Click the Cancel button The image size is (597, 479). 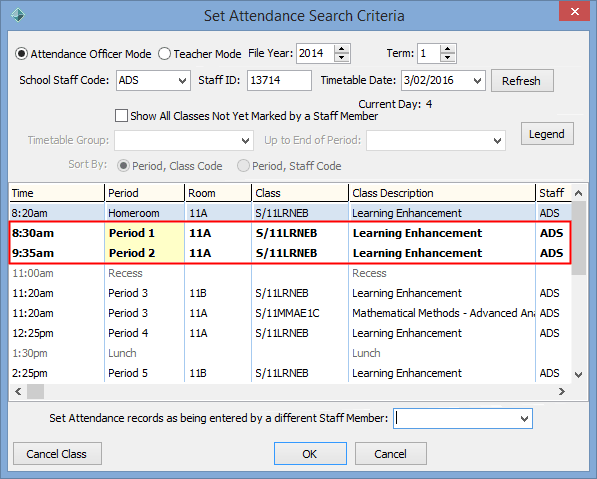[x=391, y=453]
